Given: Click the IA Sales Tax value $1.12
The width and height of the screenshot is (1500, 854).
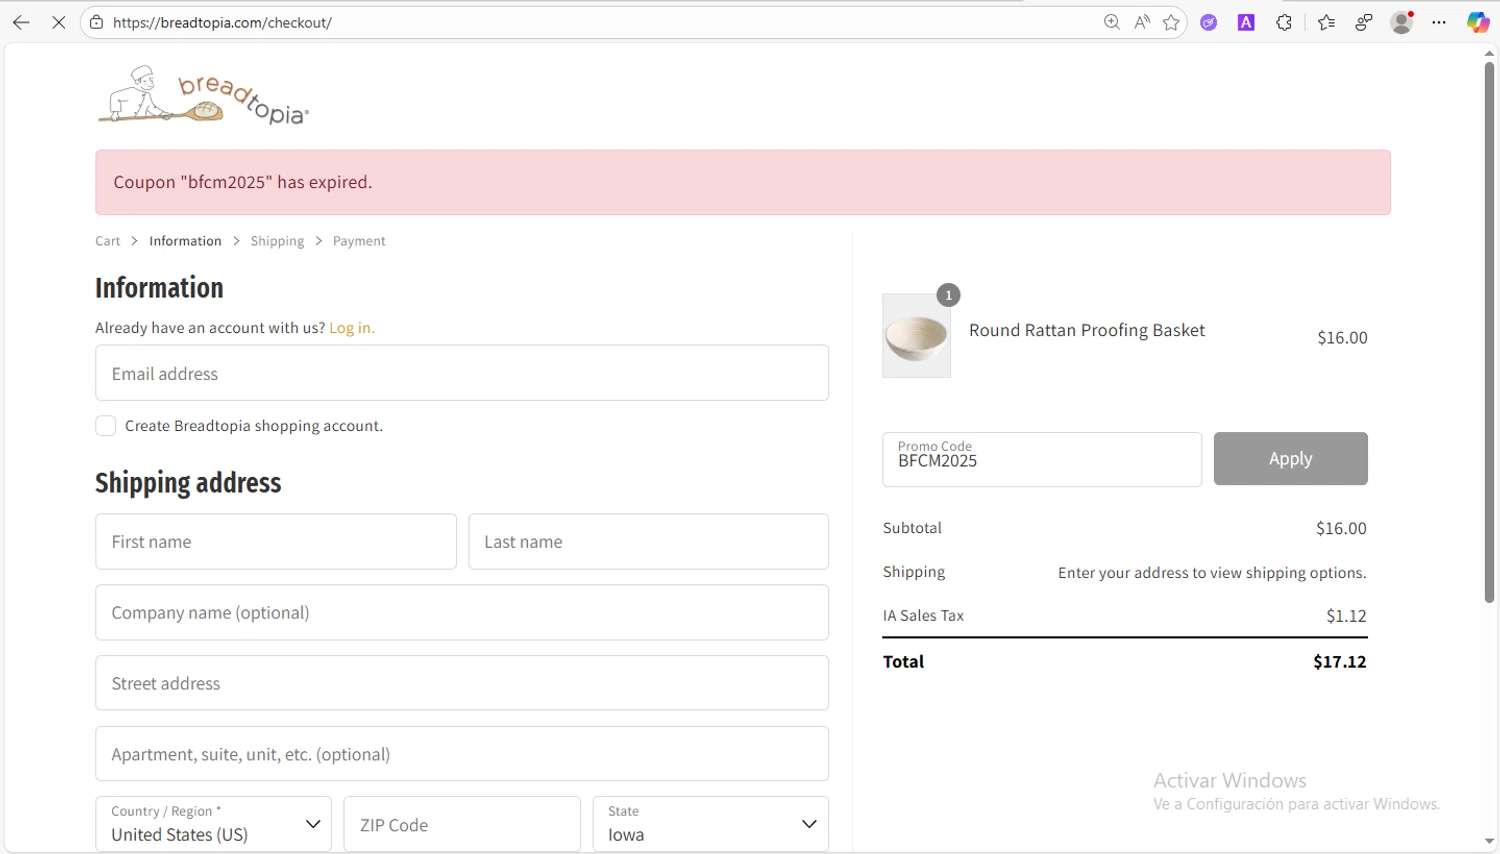Looking at the screenshot, I should 1346,616.
